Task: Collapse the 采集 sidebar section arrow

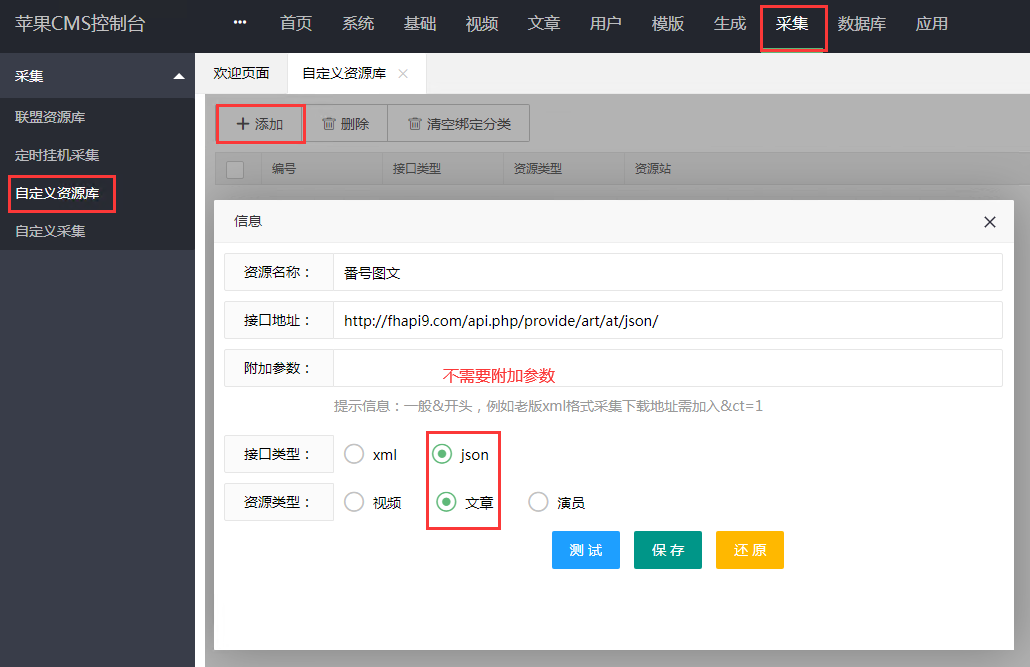Action: coord(179,76)
